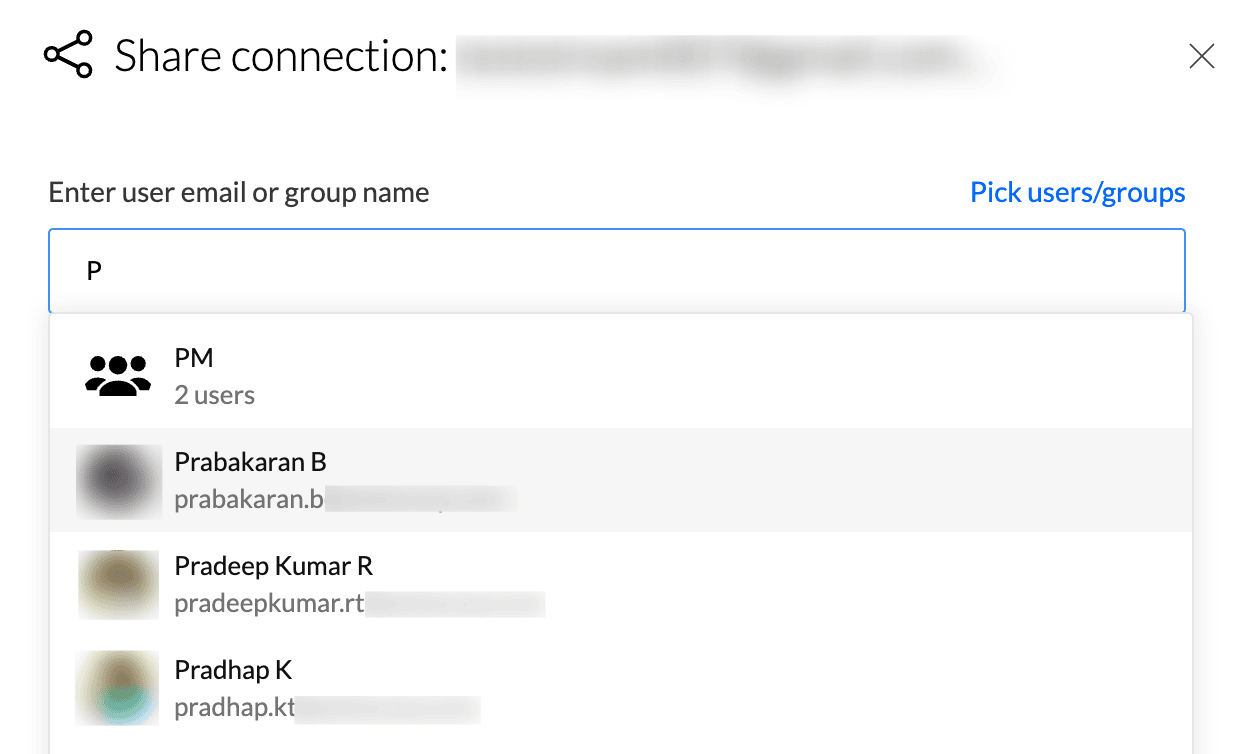Click the typed letter P in search box
The height and width of the screenshot is (754, 1246).
[x=94, y=271]
